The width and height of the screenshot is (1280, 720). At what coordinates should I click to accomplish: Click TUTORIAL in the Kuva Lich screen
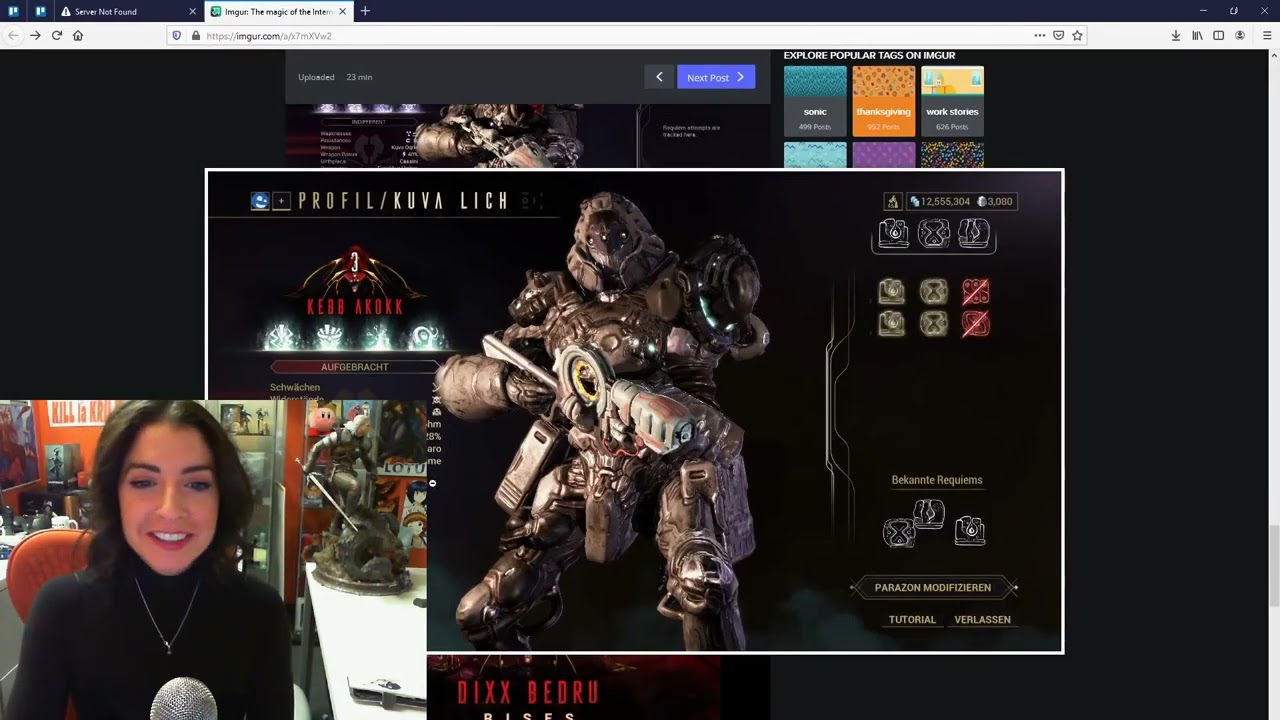click(x=912, y=619)
